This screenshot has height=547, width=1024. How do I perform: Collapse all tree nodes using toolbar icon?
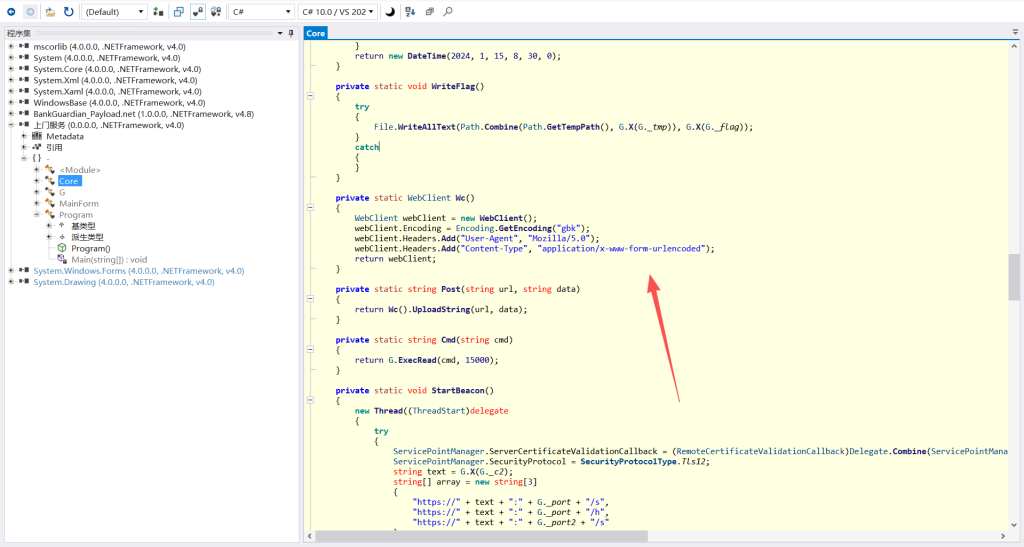coord(430,12)
